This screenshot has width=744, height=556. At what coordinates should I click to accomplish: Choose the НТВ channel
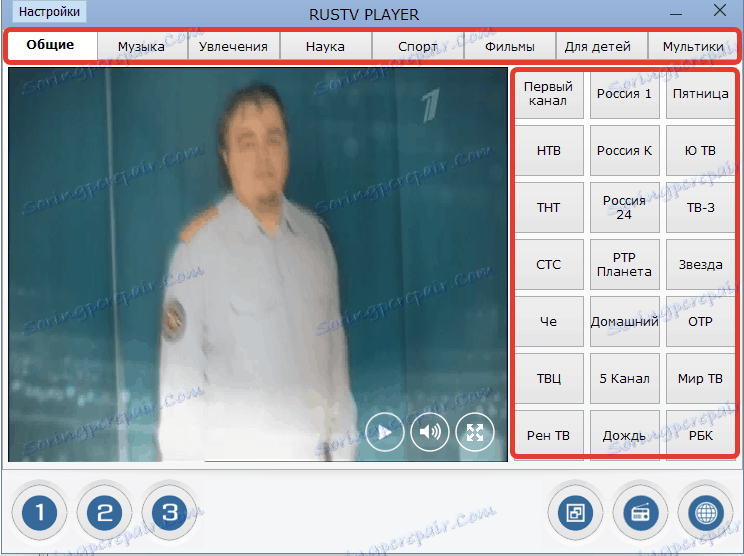click(x=549, y=151)
